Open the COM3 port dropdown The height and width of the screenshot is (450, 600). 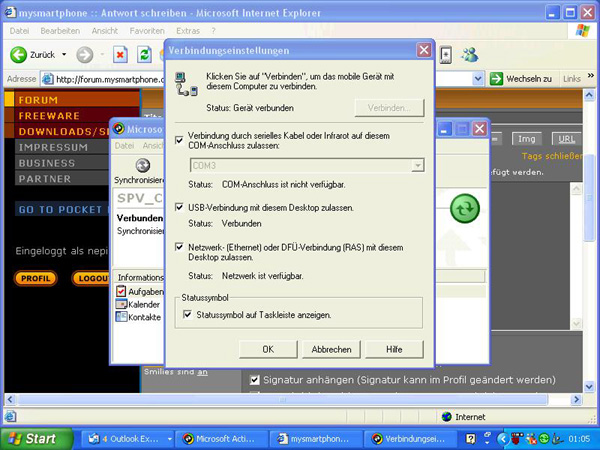[x=417, y=166]
